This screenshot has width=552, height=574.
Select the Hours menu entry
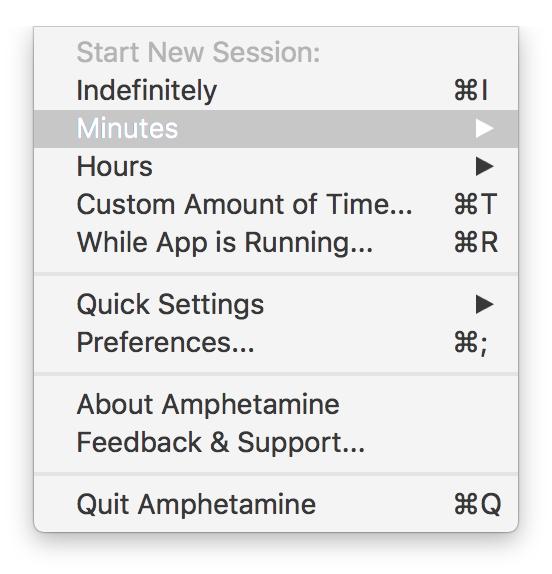coord(276,167)
